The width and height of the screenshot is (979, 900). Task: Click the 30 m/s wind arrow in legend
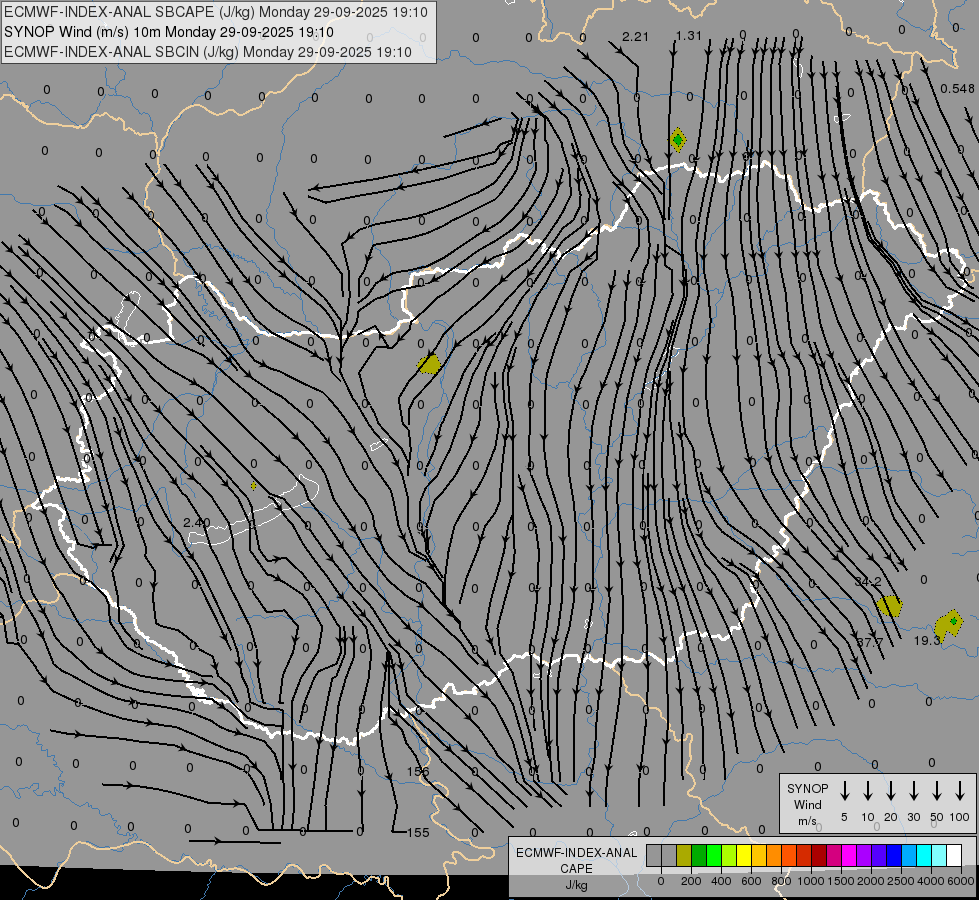coord(914,791)
